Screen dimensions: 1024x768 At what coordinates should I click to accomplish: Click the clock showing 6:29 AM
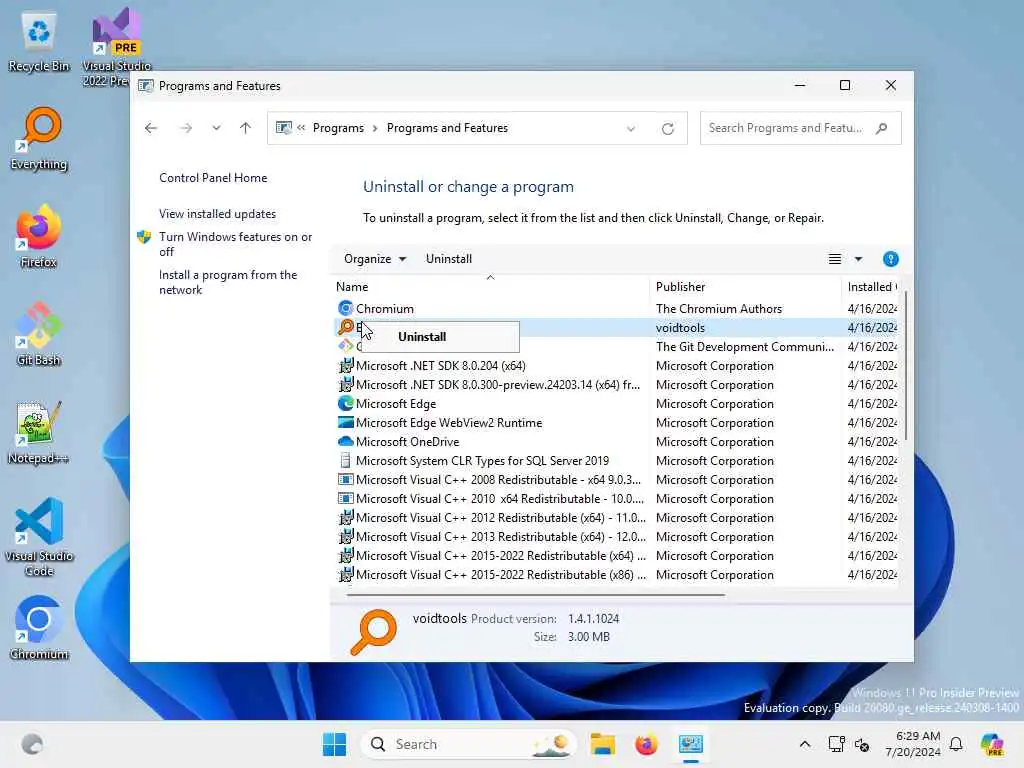(x=913, y=744)
